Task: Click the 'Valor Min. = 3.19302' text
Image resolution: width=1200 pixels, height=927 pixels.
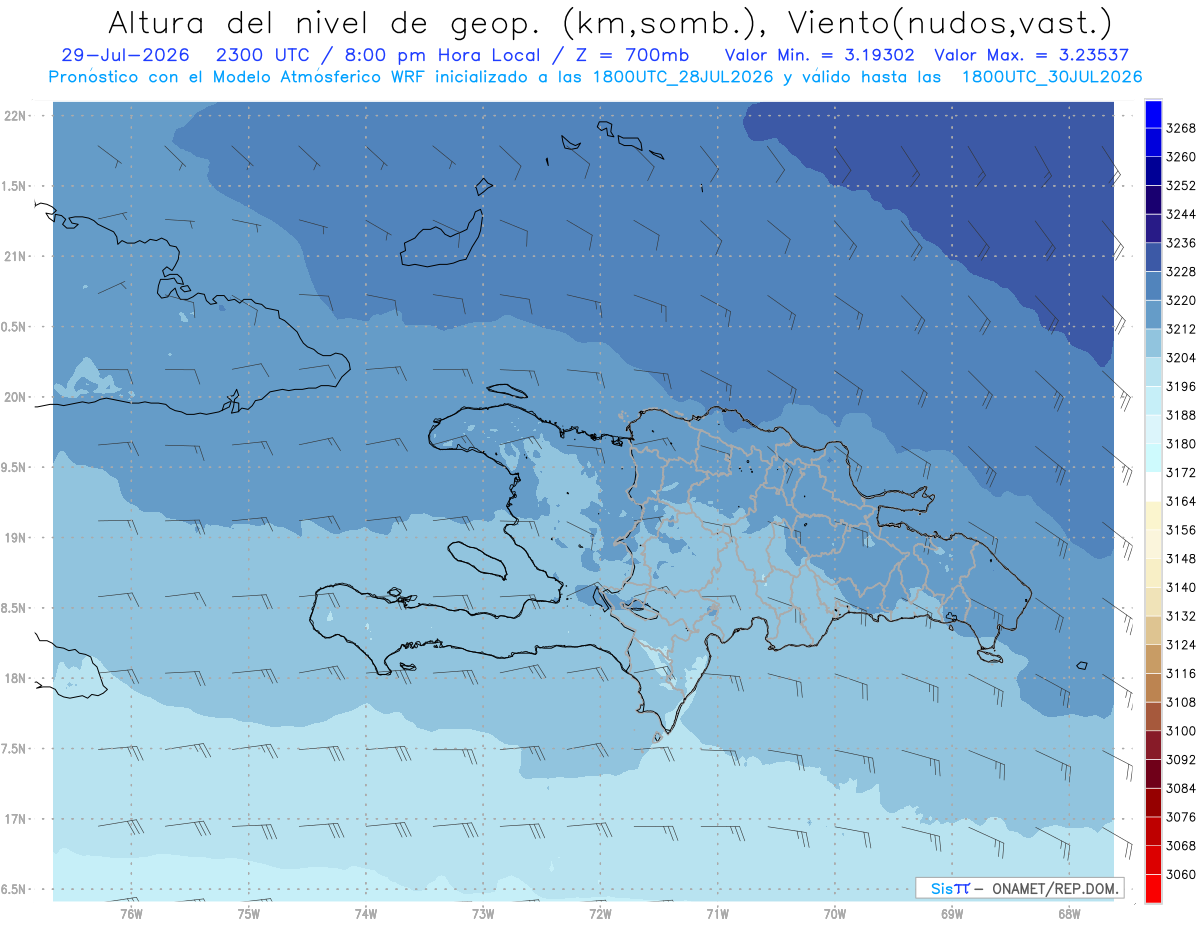Action: [821, 55]
